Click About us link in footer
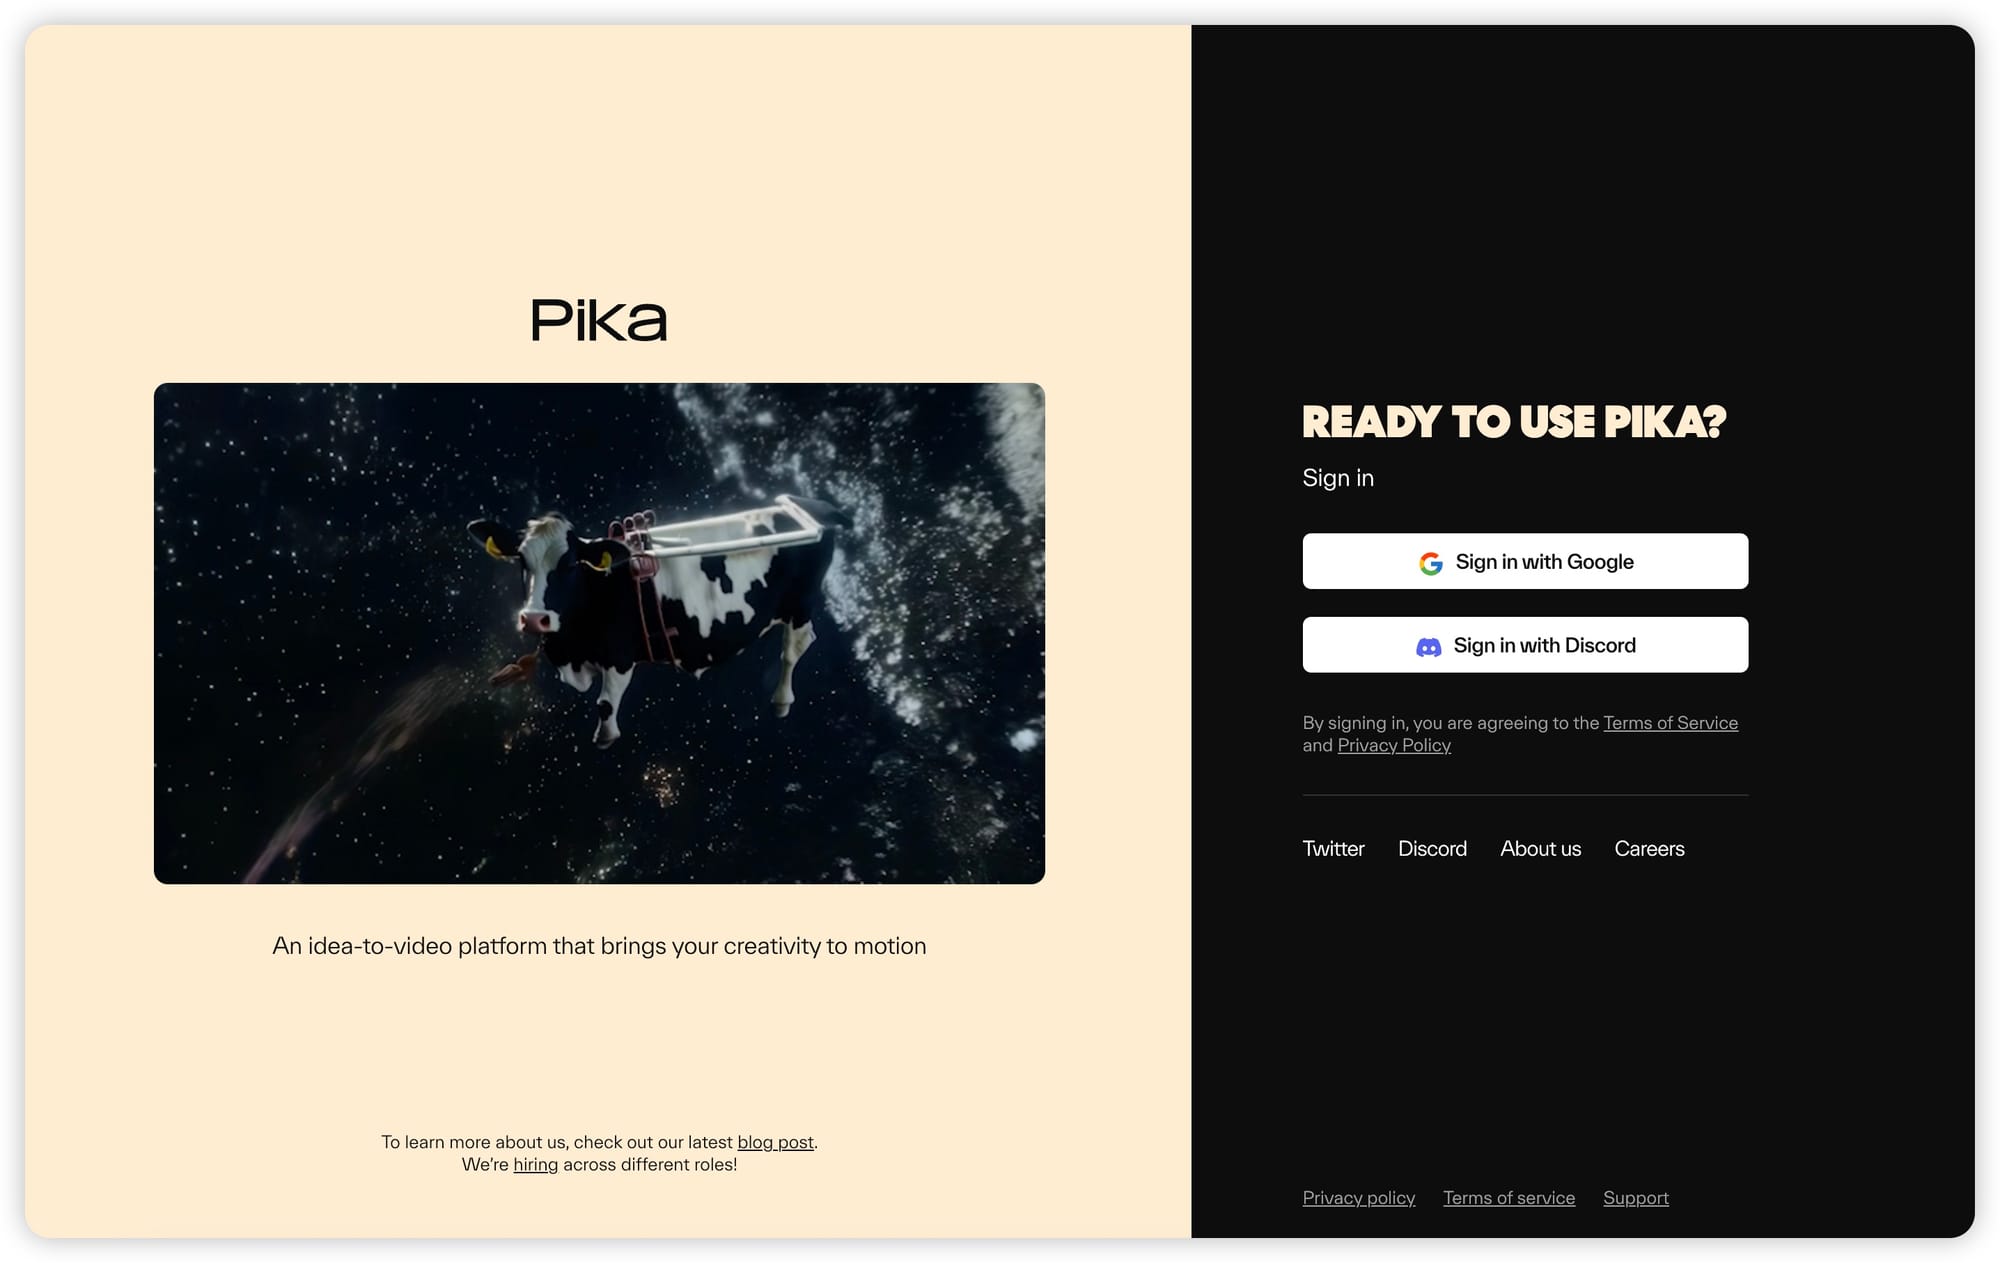Screen dimensions: 2000x1263 (1540, 847)
